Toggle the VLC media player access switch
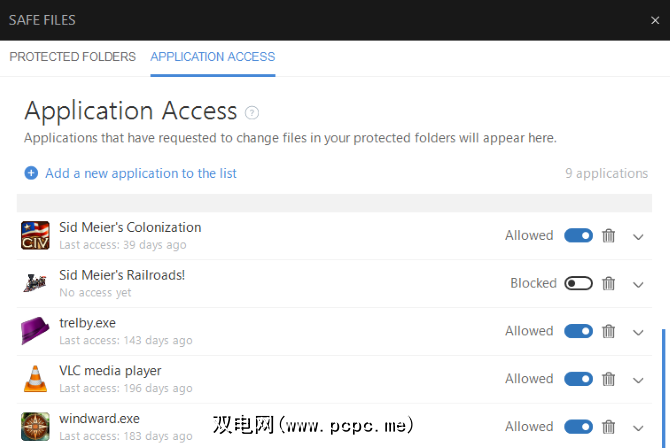This screenshot has height=448, width=670. point(578,379)
